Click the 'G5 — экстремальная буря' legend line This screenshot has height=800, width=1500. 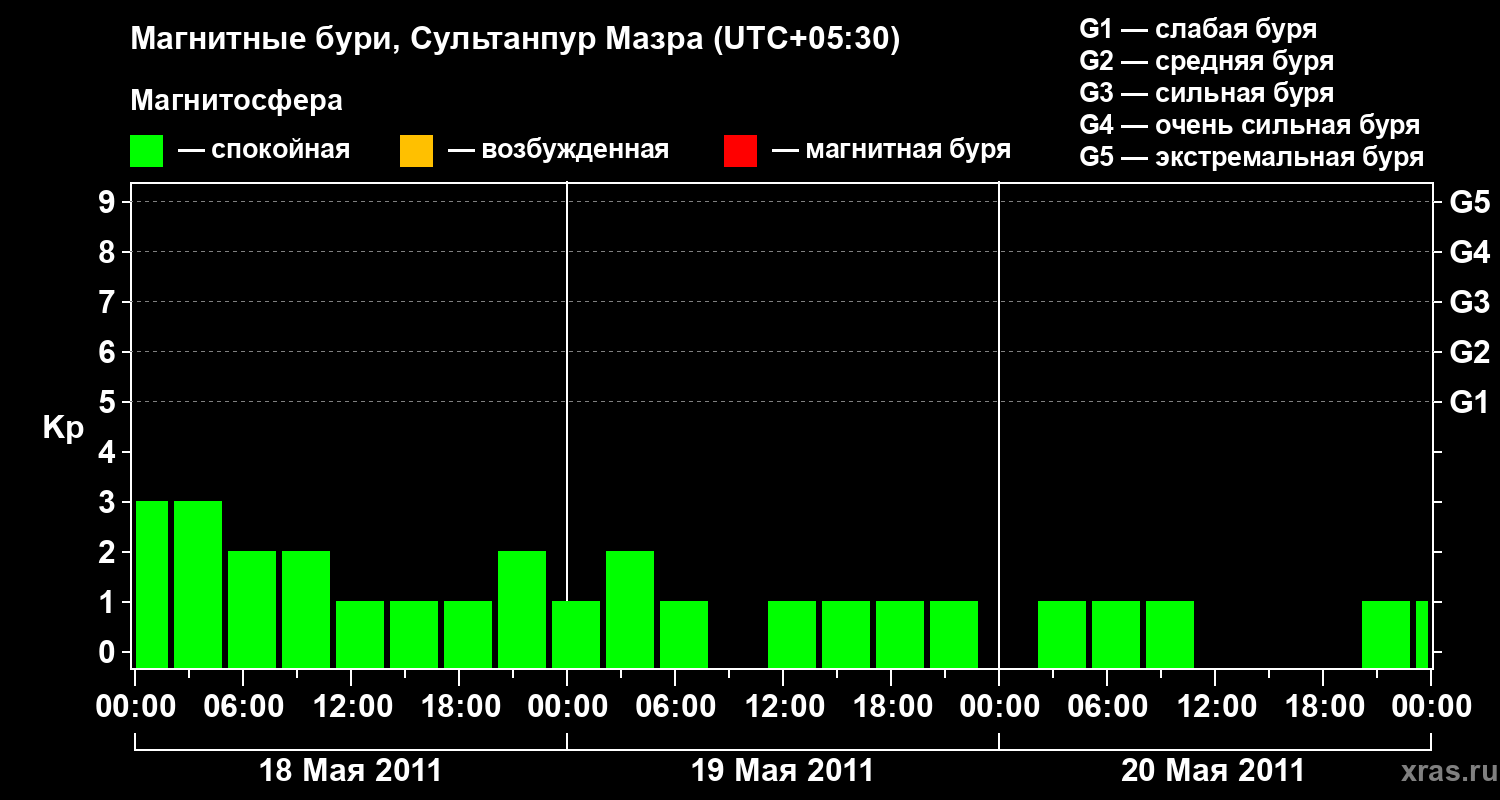pos(1252,157)
